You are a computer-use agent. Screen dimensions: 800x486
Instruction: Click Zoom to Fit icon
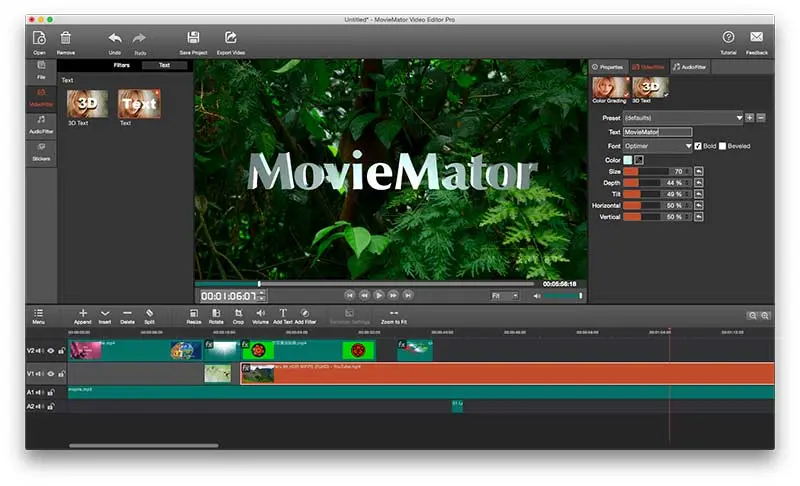point(394,313)
